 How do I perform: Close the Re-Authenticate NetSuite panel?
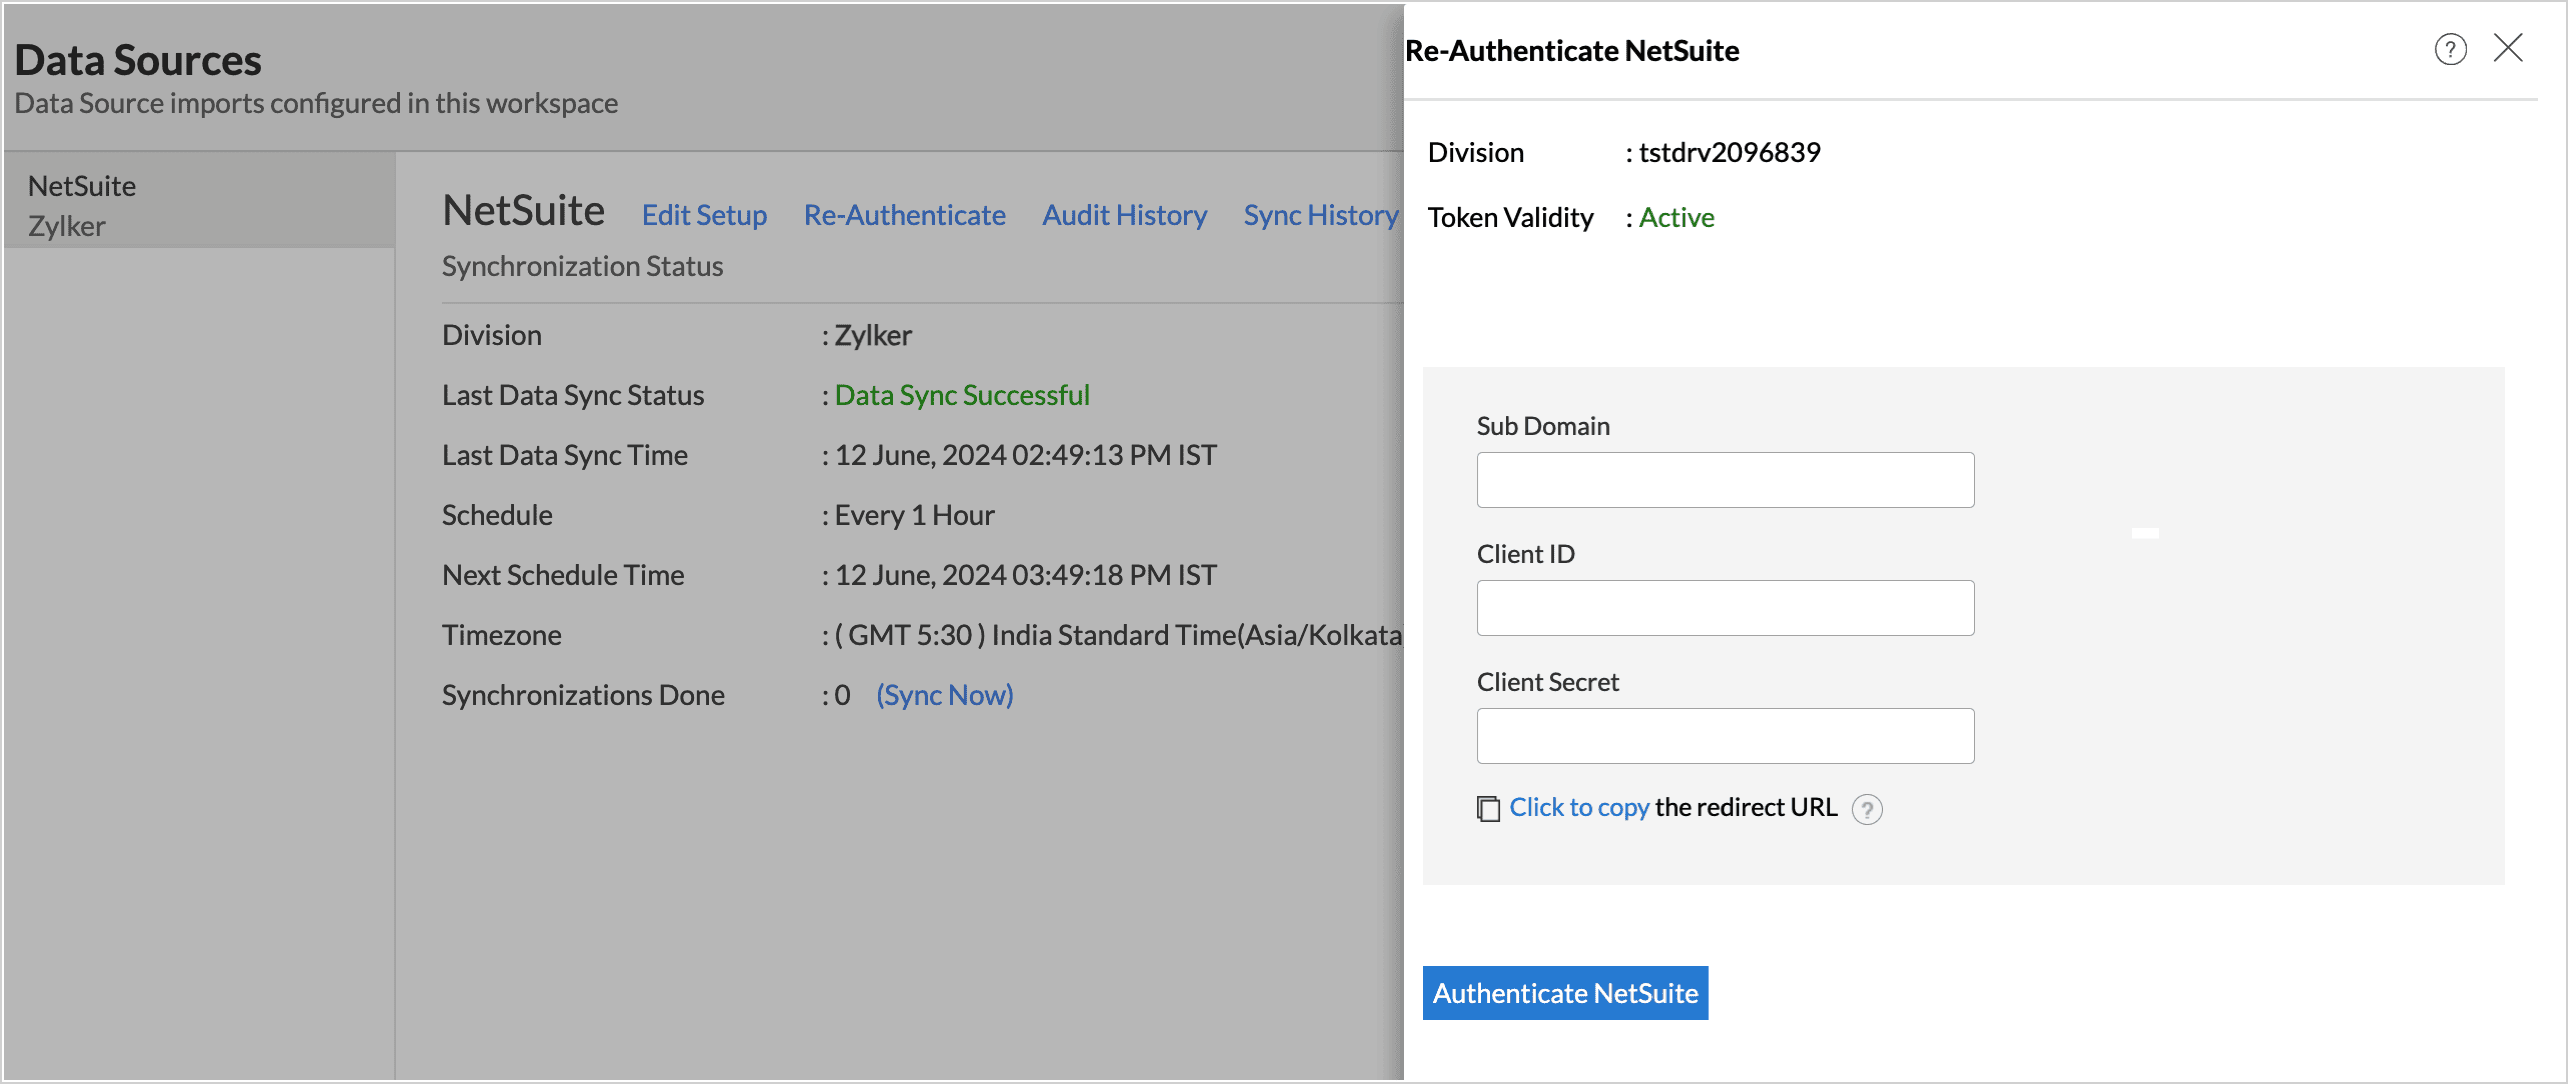pyautogui.click(x=2508, y=47)
